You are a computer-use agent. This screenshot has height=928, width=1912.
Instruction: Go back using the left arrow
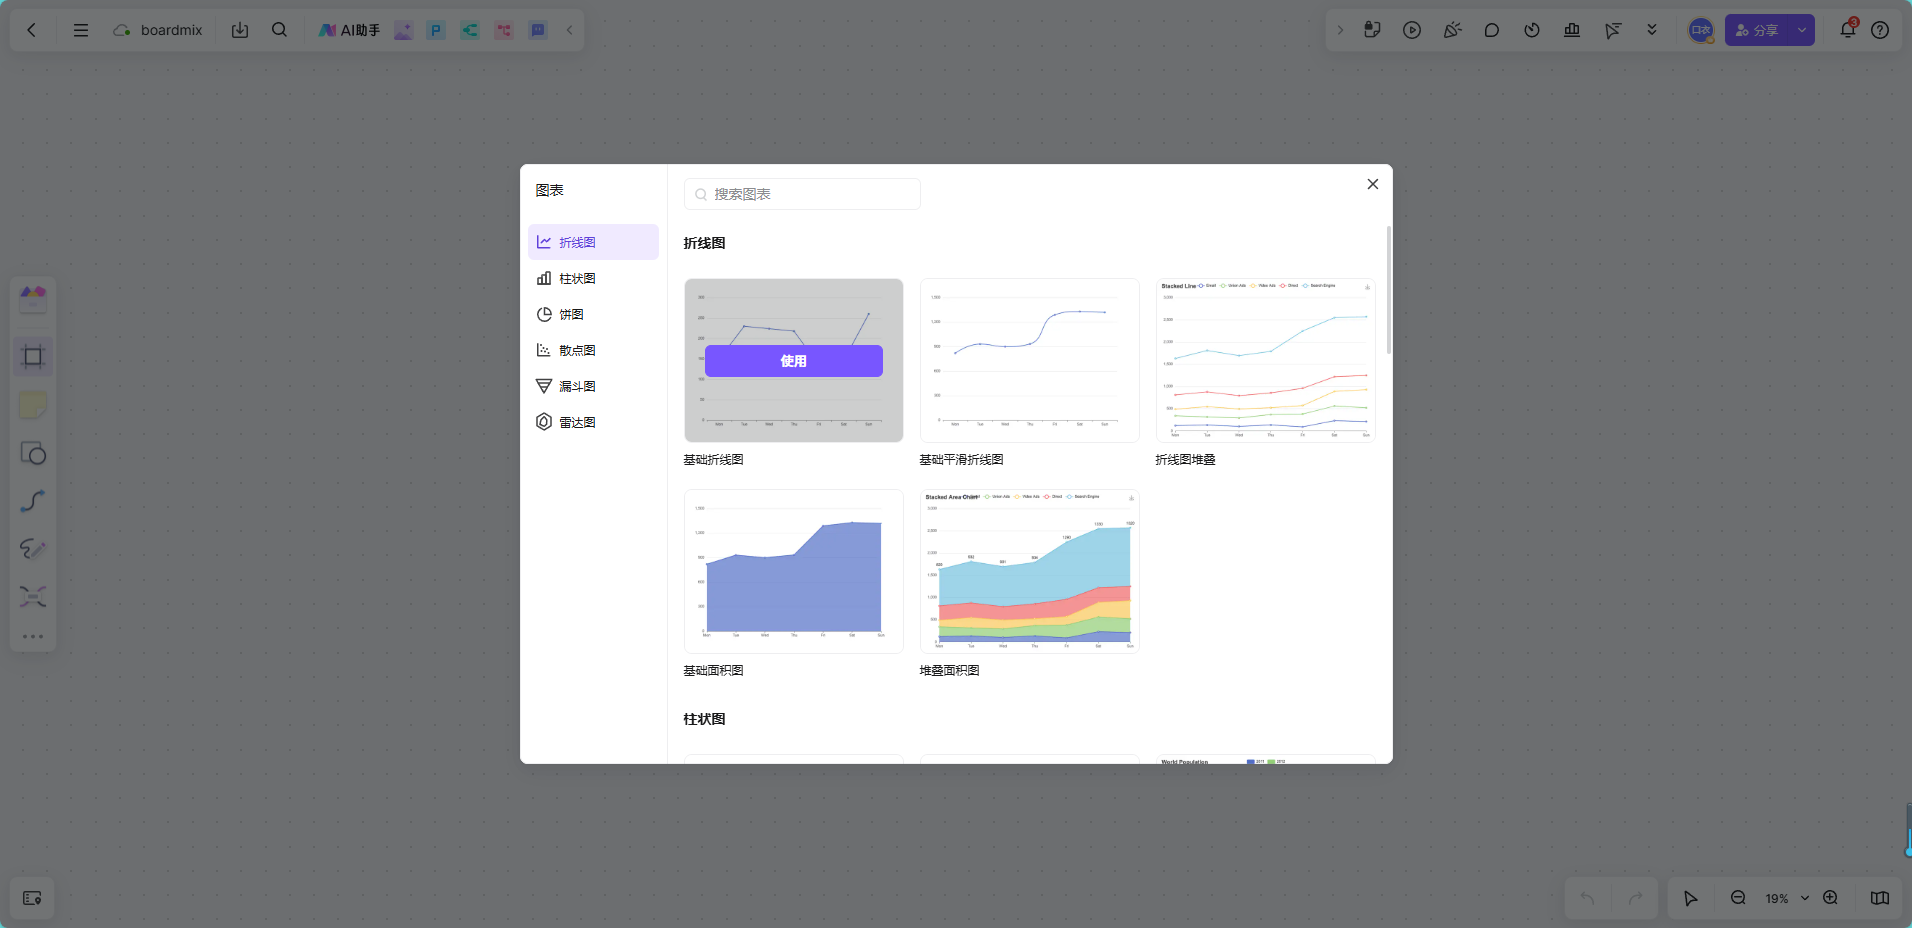[x=32, y=30]
